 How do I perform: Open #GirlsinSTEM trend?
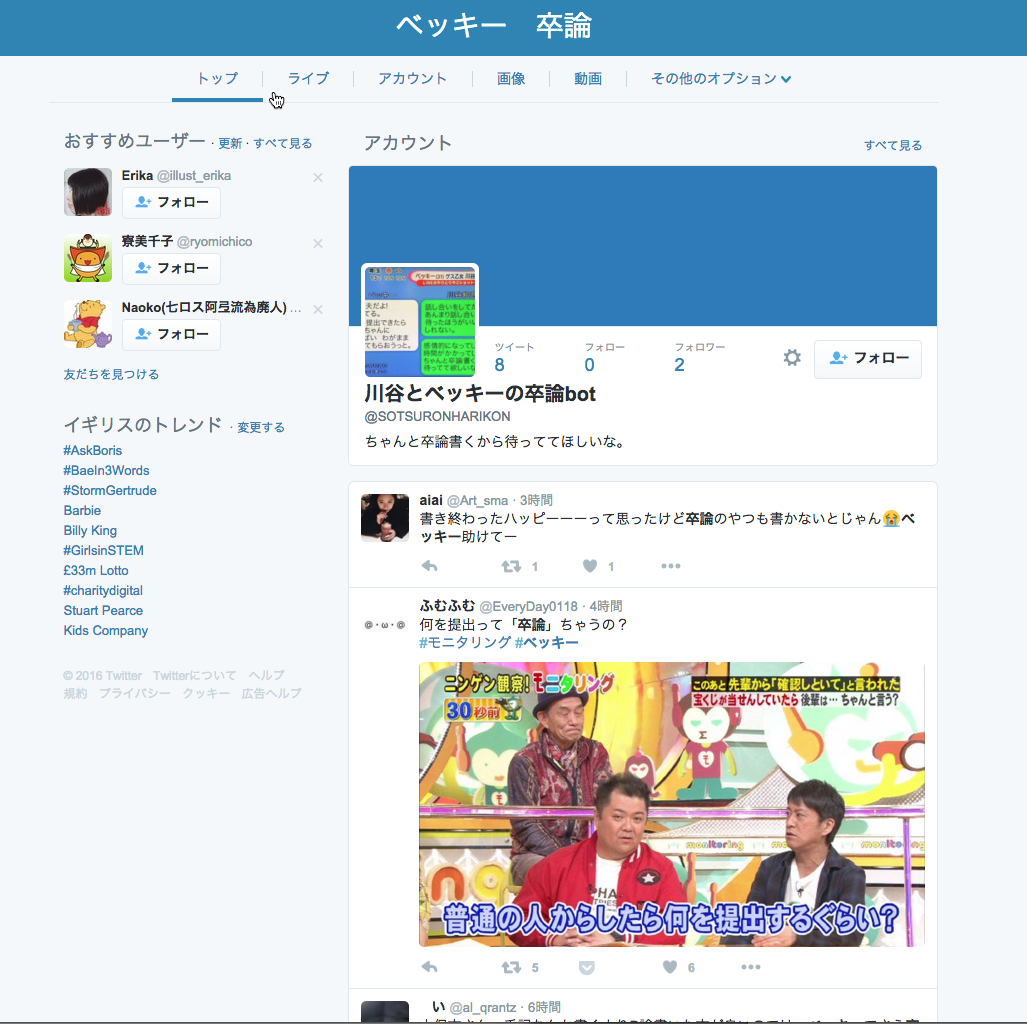pos(103,550)
